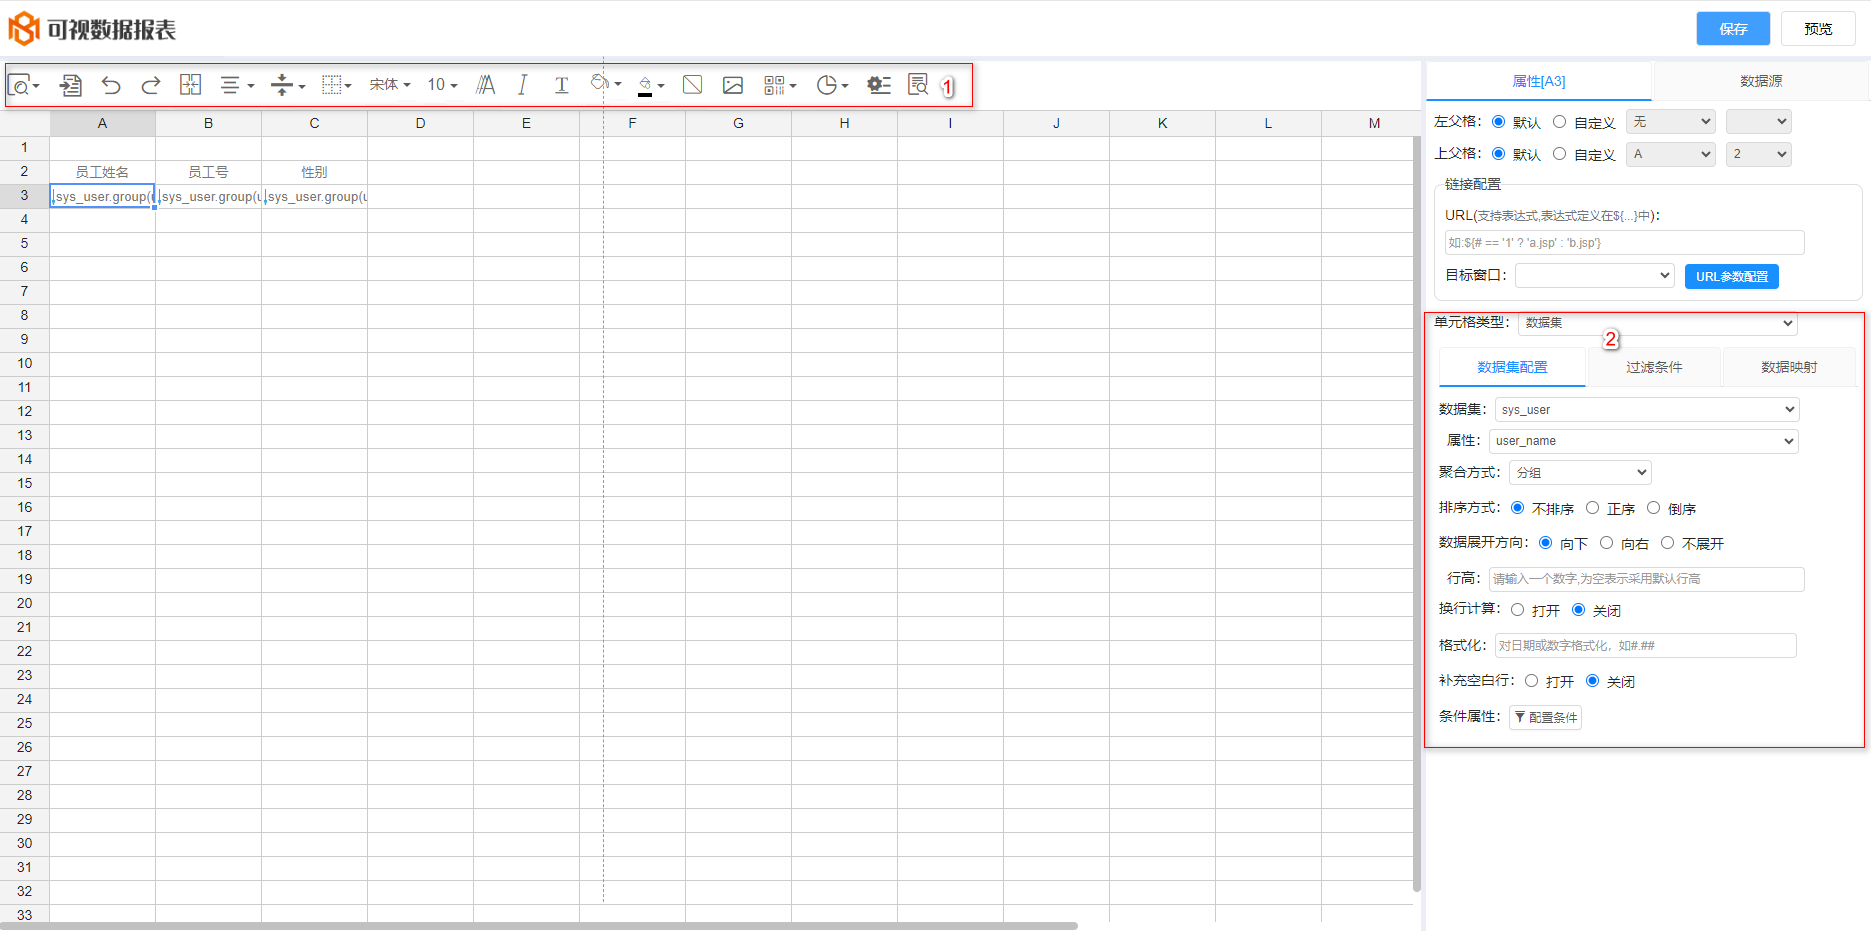Switch to the 属性[A3] tab
This screenshot has width=1871, height=937.
tap(1539, 81)
